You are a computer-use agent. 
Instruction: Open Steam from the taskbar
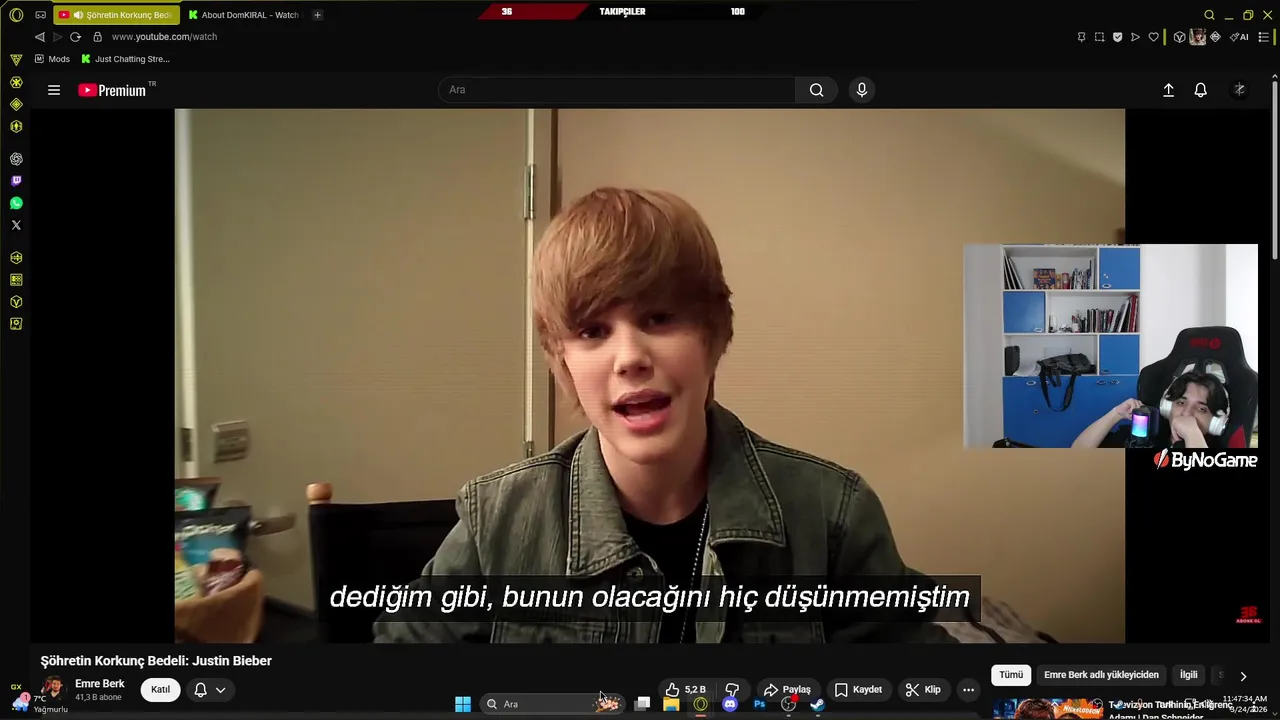[817, 704]
